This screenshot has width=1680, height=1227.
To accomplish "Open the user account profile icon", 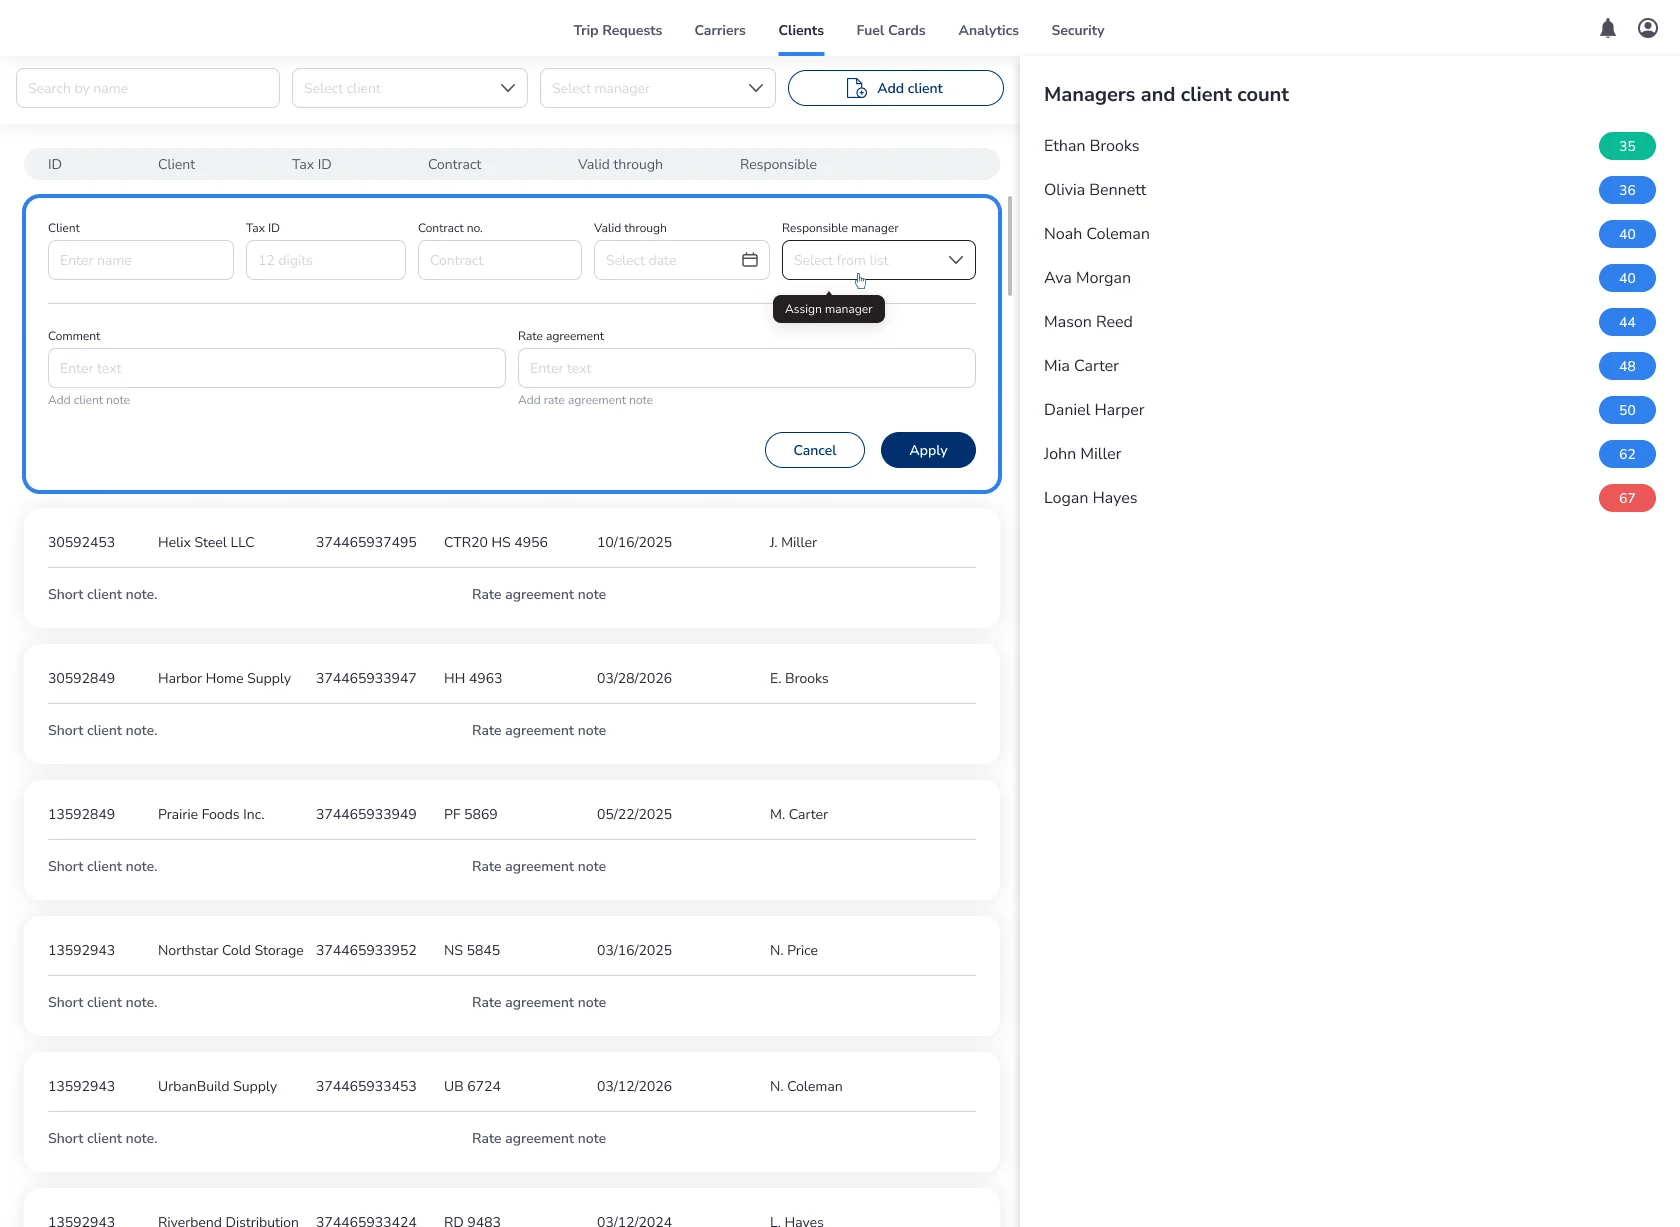I will coord(1648,29).
